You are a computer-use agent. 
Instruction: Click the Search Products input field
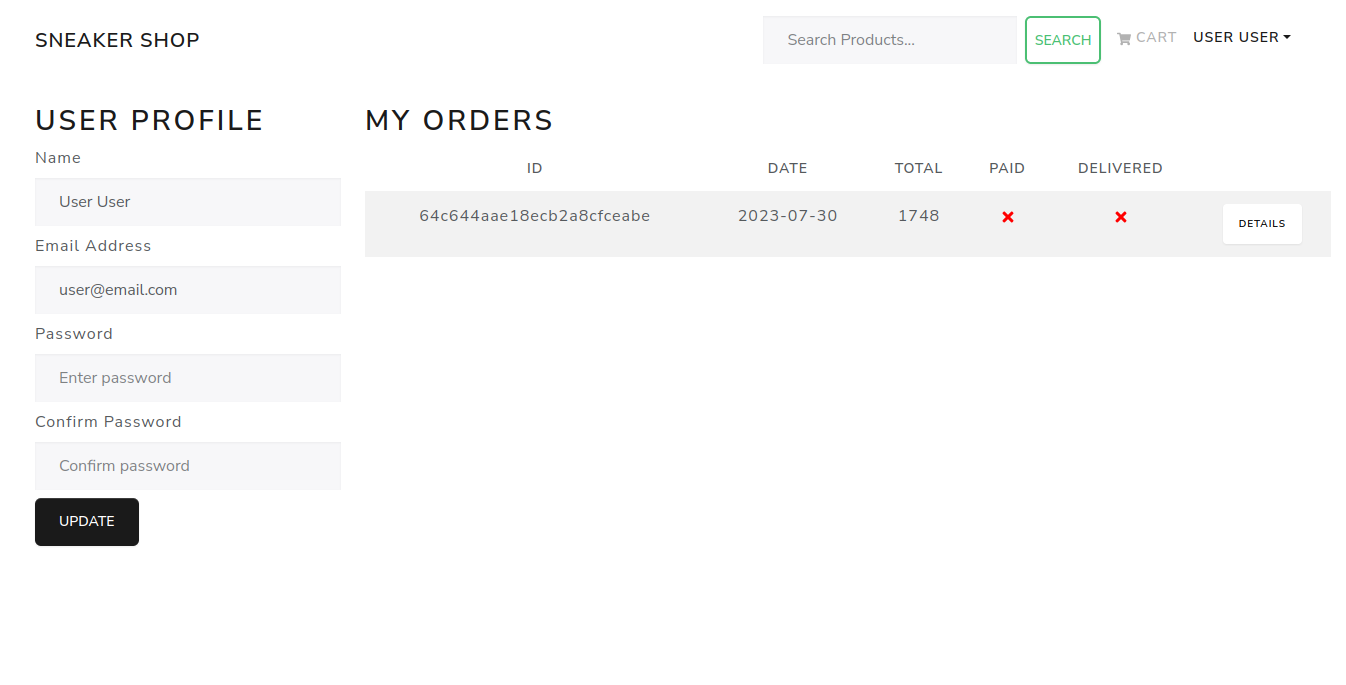coord(889,40)
